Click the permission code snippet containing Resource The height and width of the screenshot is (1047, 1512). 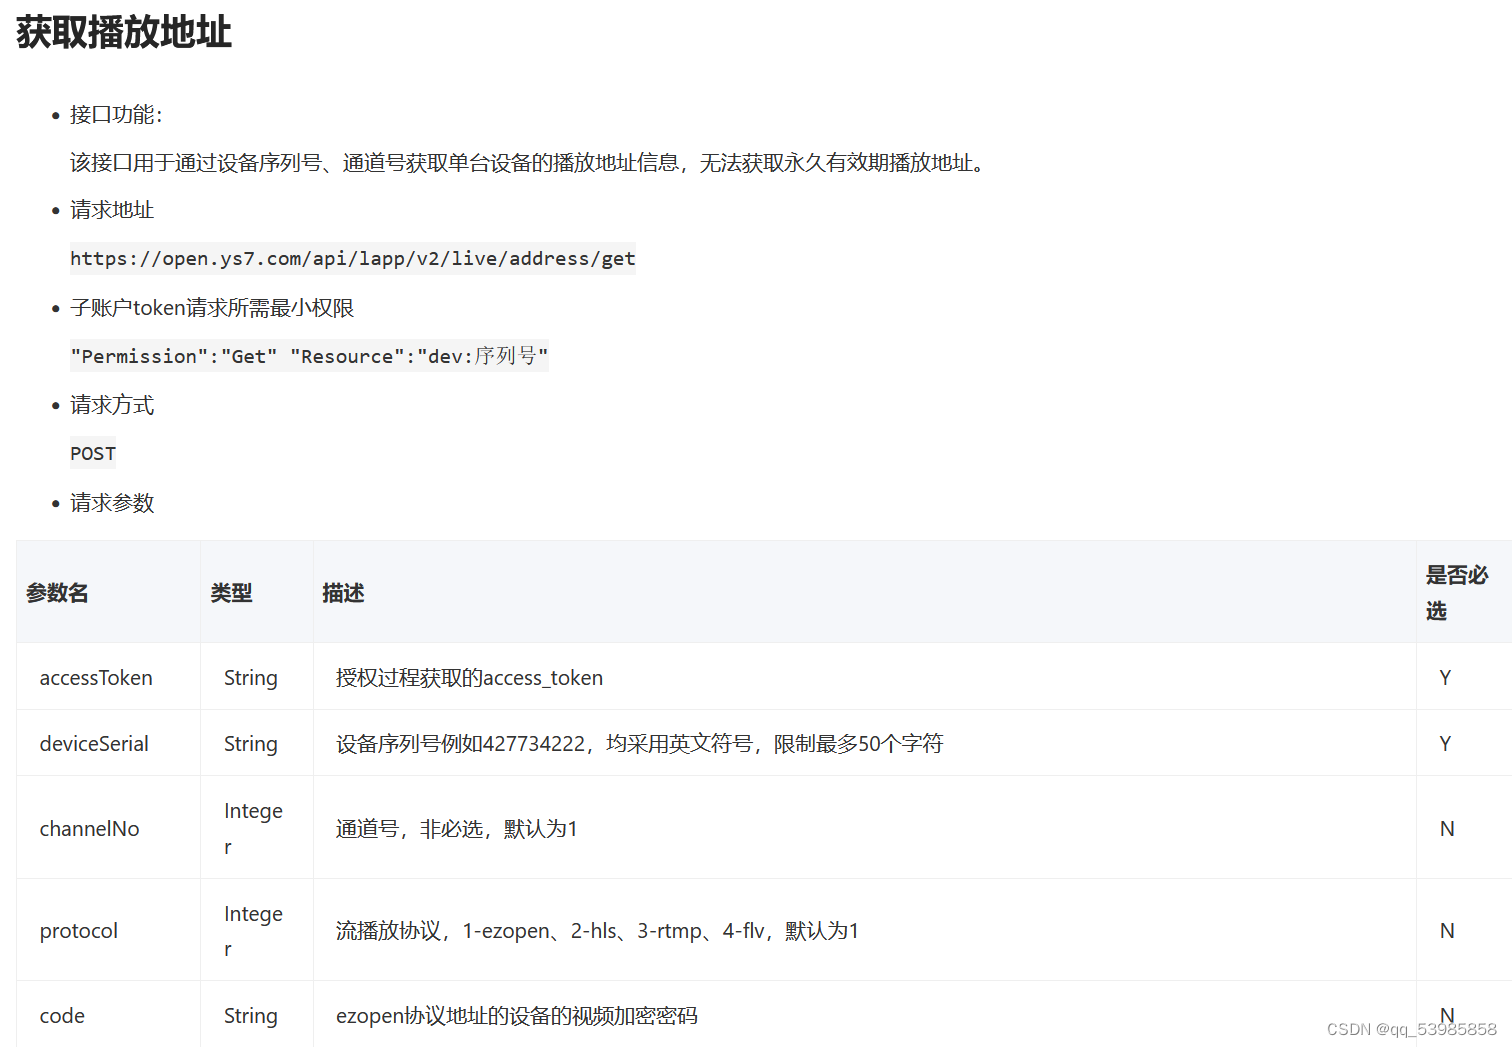pyautogui.click(x=308, y=355)
